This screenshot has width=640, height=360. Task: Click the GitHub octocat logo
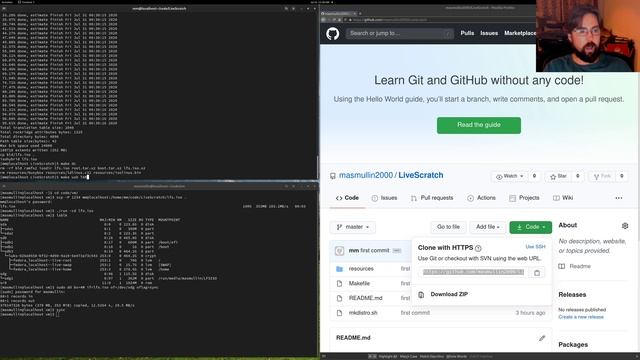333,33
